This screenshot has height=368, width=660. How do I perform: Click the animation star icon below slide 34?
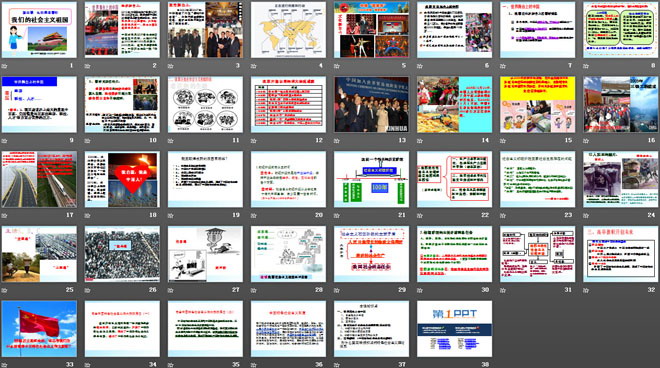88,365
